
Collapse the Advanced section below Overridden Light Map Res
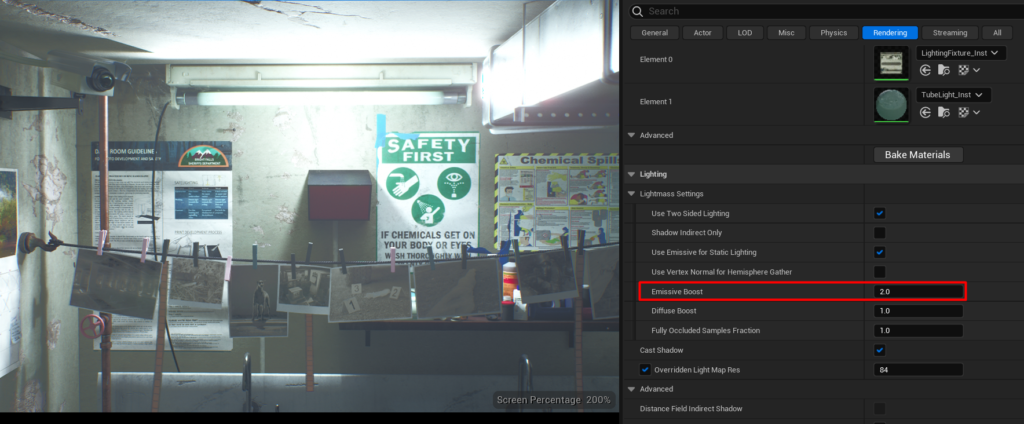(632, 389)
